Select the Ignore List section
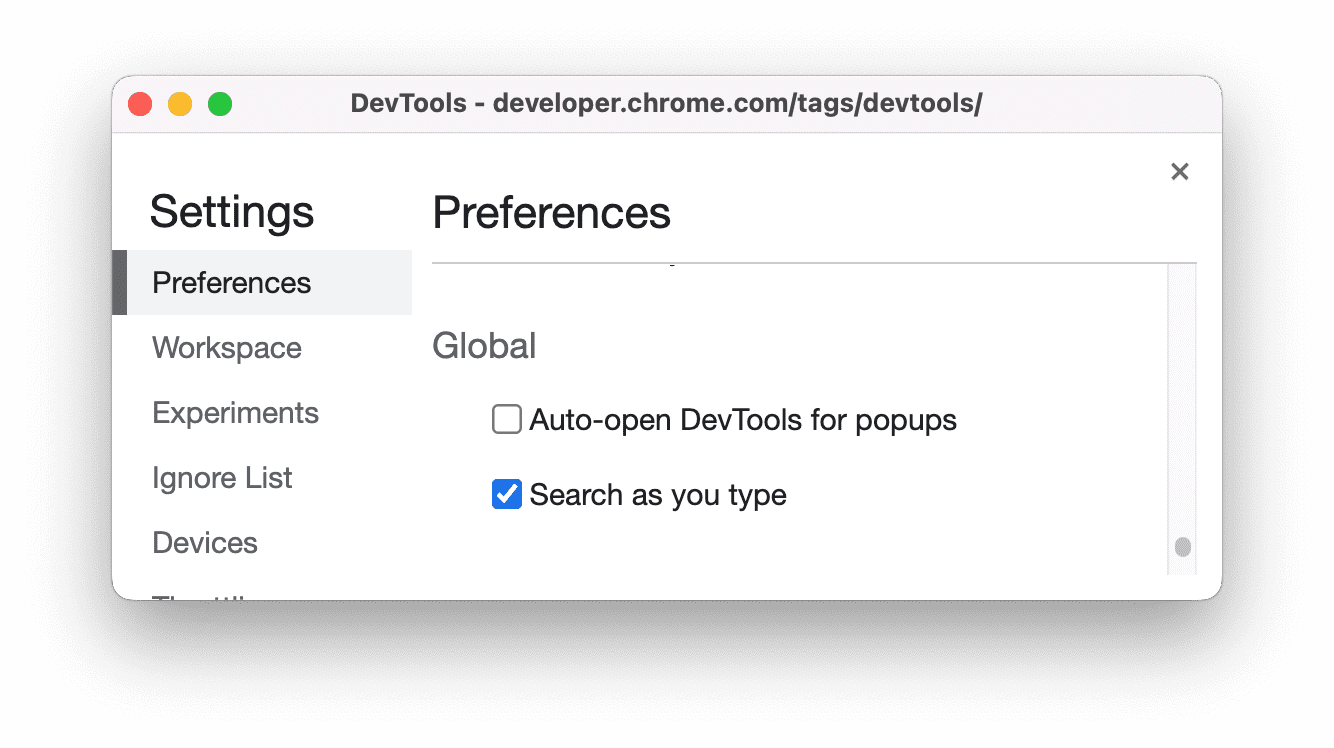This screenshot has width=1334, height=748. pyautogui.click(x=222, y=478)
